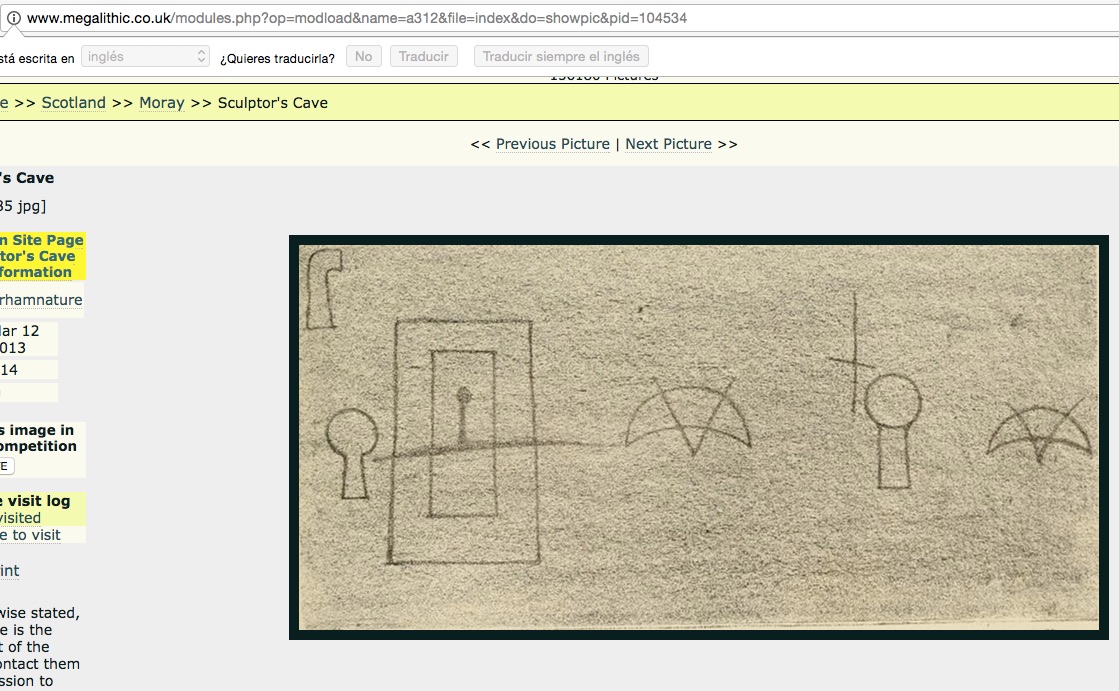Go to the Next Picture
Viewport: 1119px width, 691px height.
click(x=668, y=144)
